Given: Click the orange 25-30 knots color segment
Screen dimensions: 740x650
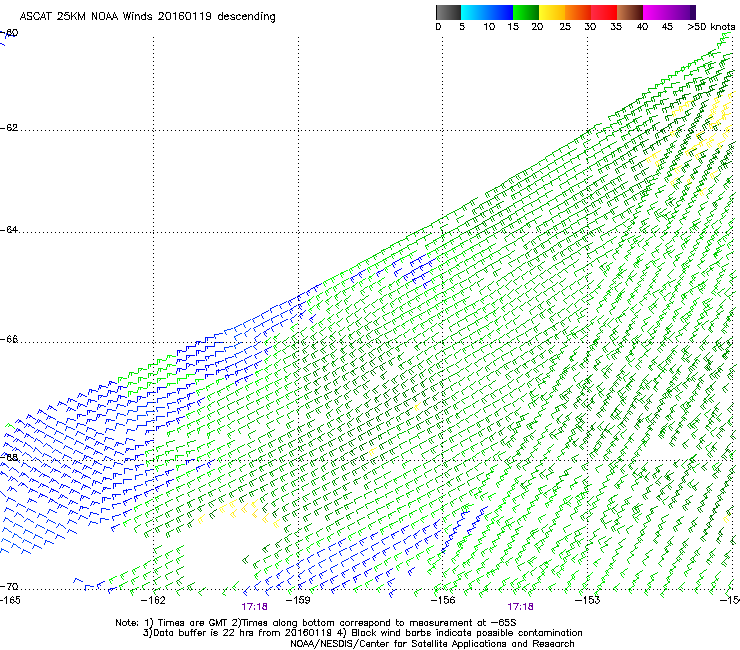Looking at the screenshot, I should pos(578,12).
